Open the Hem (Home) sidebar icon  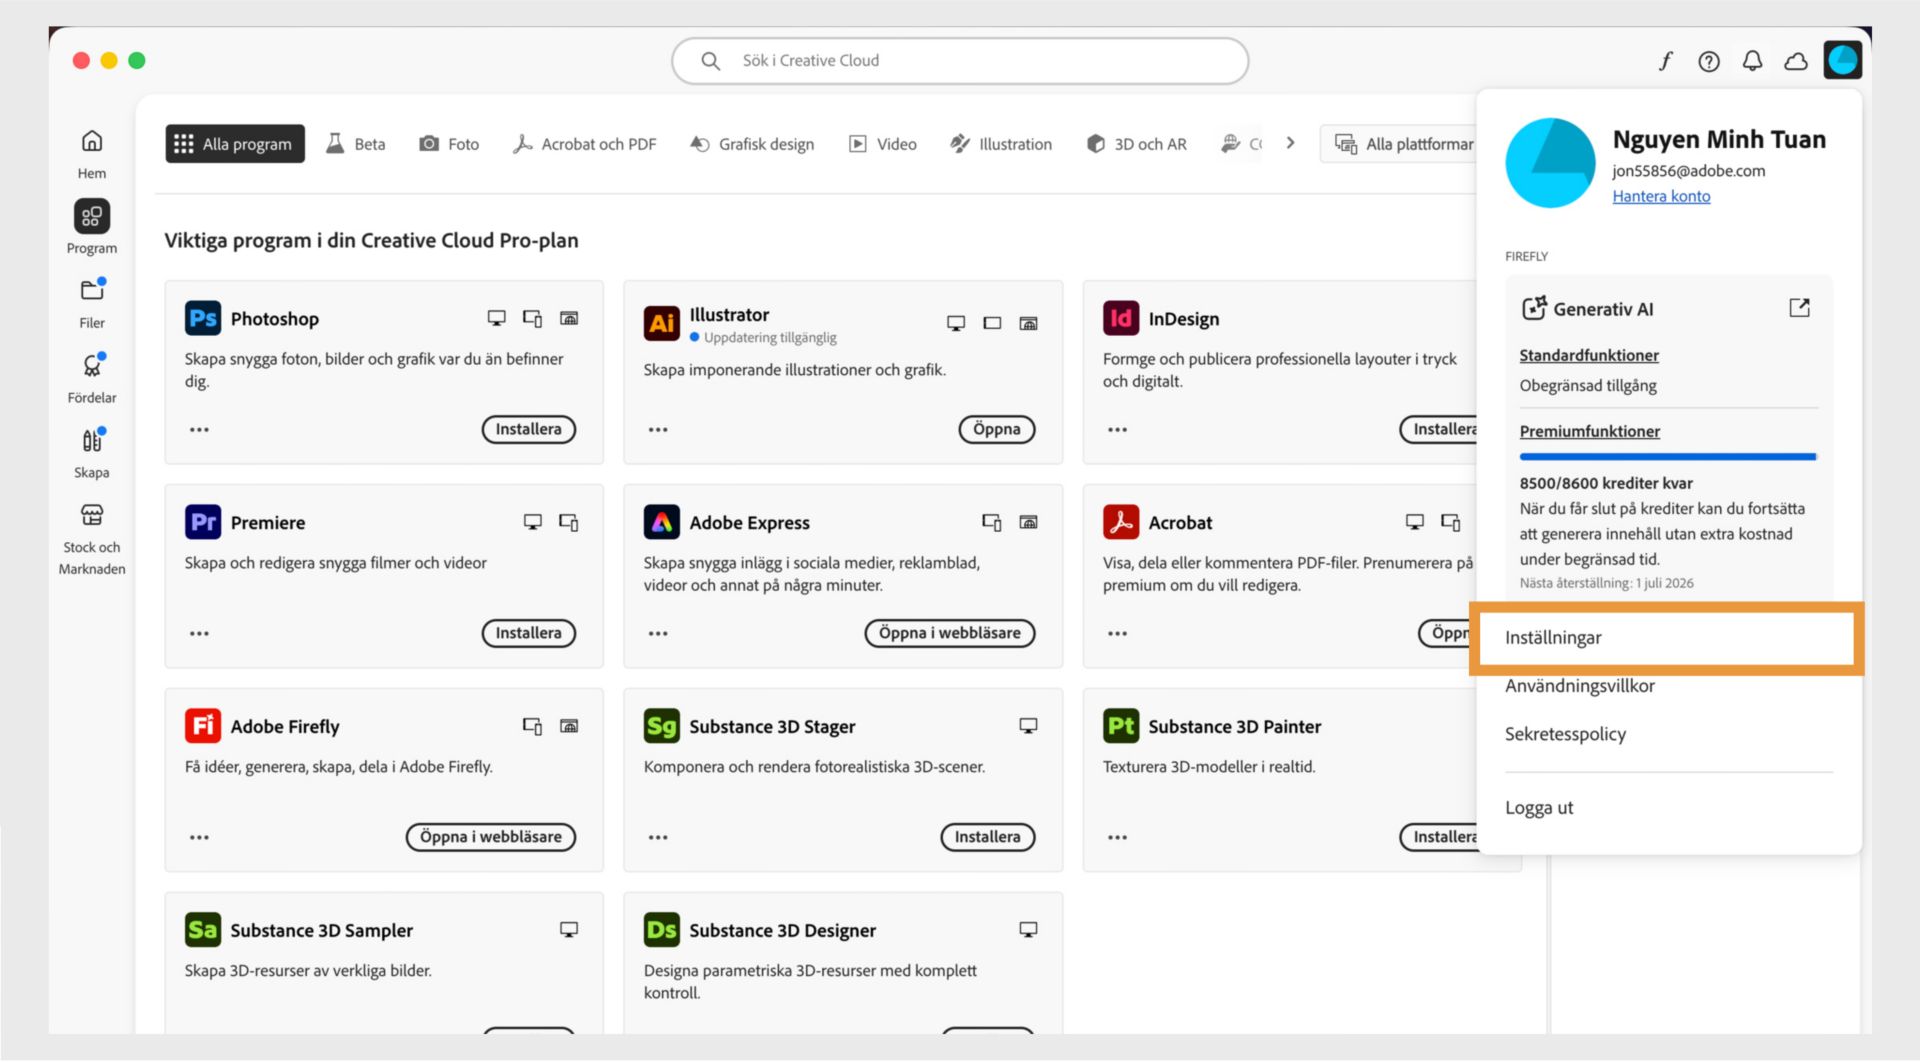tap(92, 141)
